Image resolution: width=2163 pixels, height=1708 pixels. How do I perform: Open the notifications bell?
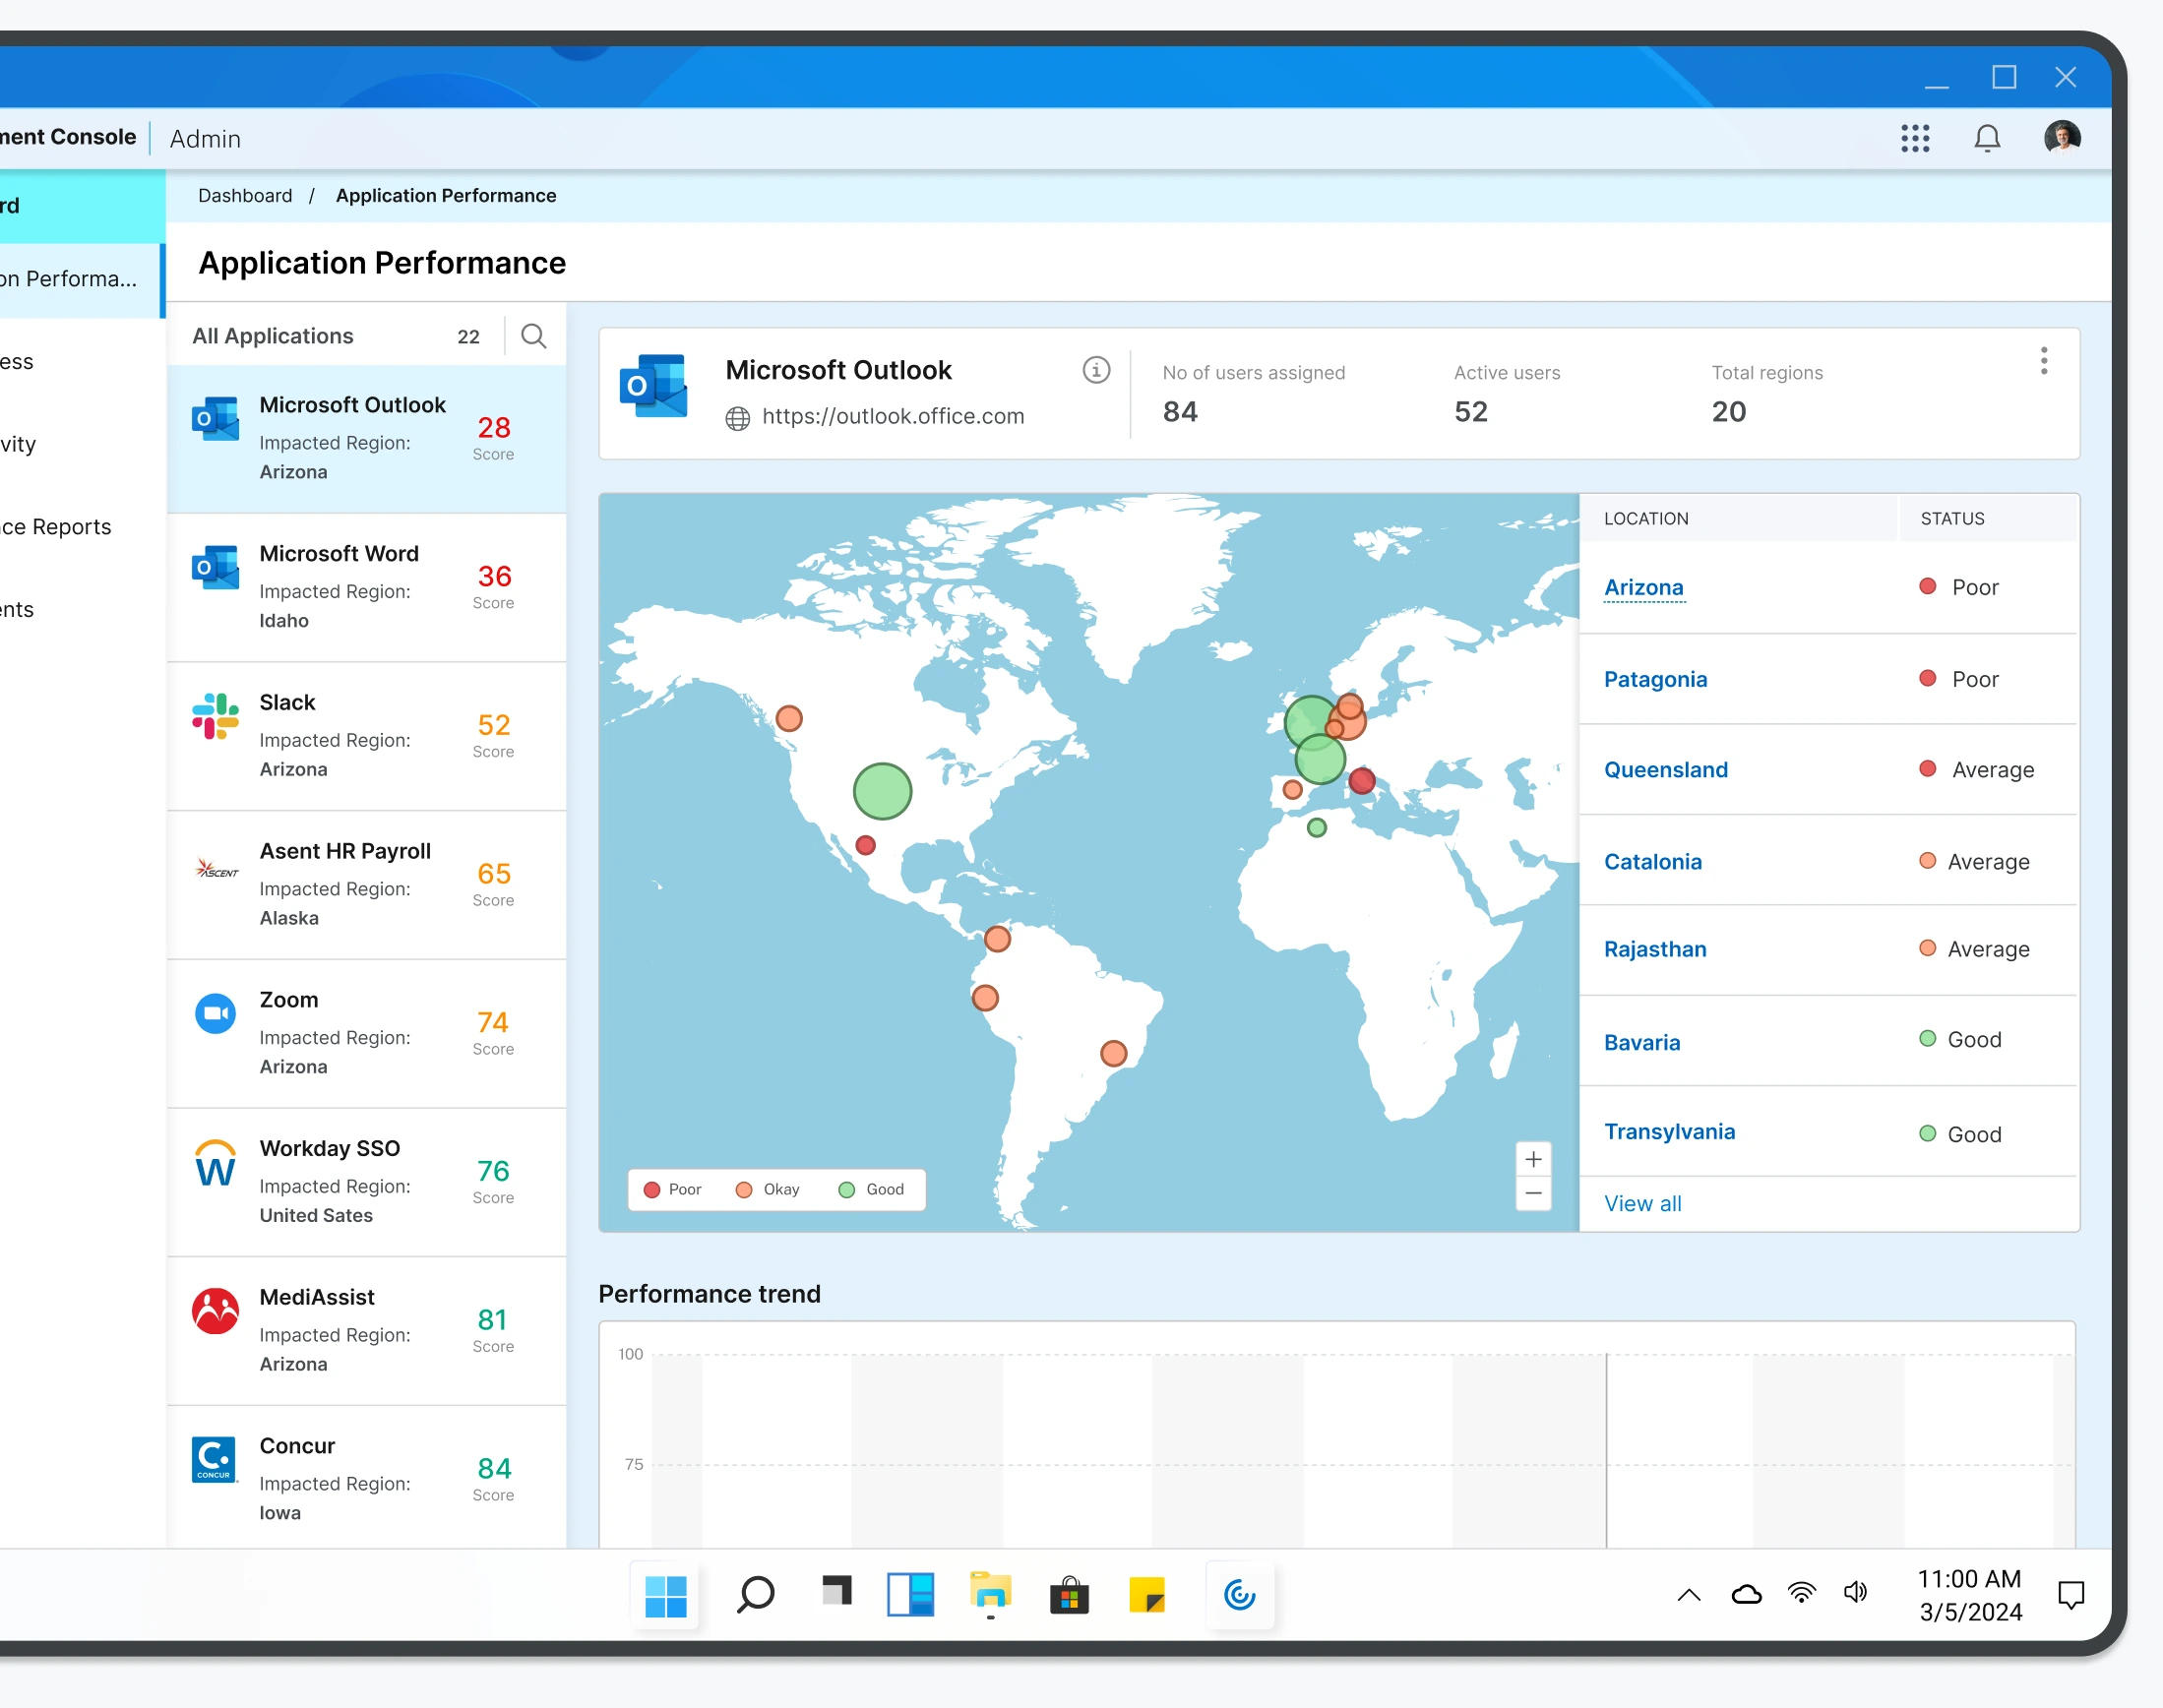pyautogui.click(x=1987, y=138)
